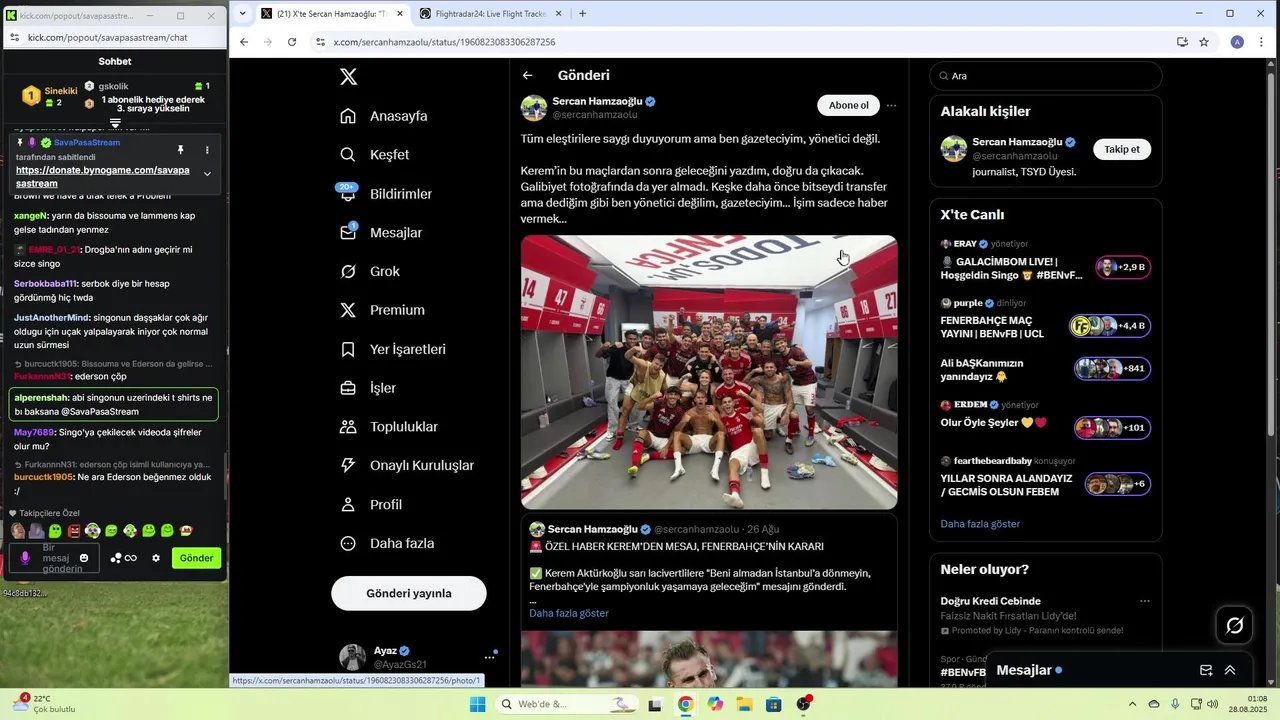Send chat message with Gönder
The width and height of the screenshot is (1280, 720).
[x=196, y=558]
